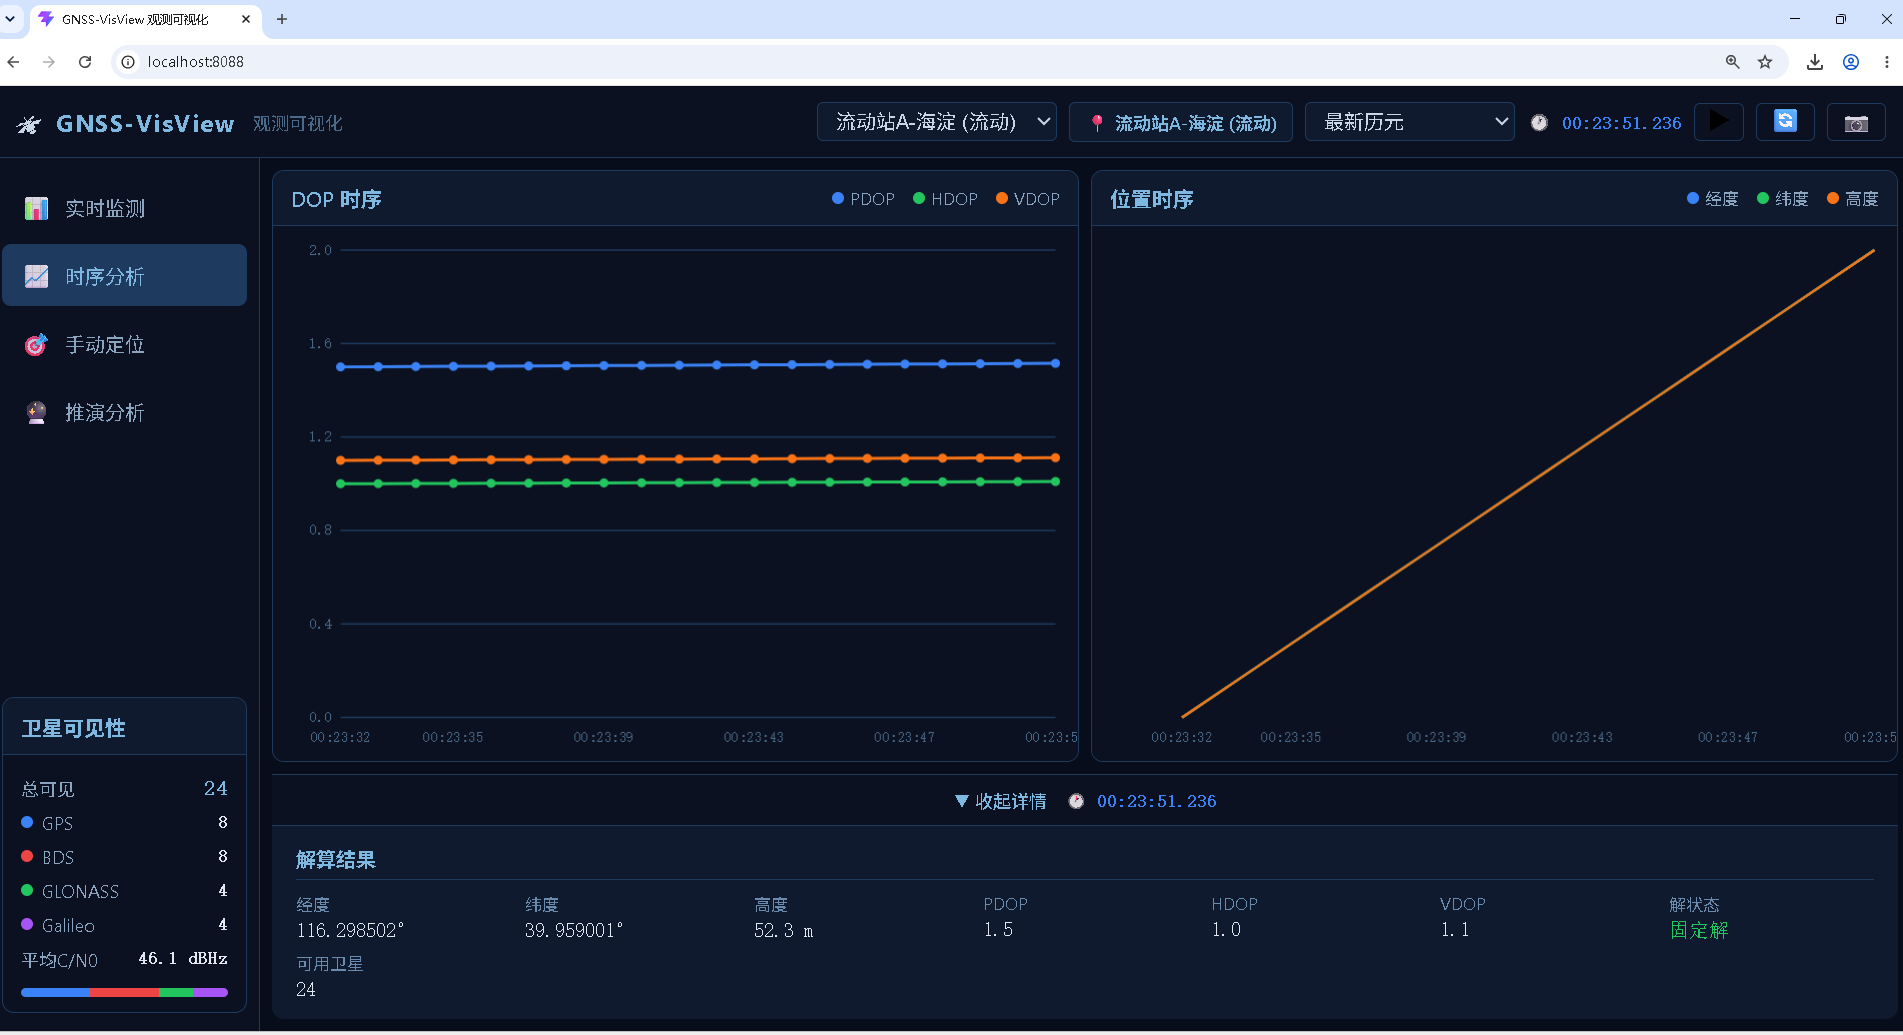The height and width of the screenshot is (1035, 1903).
Task: Click the GNSS-VisView satellite logo icon
Action: [x=29, y=124]
